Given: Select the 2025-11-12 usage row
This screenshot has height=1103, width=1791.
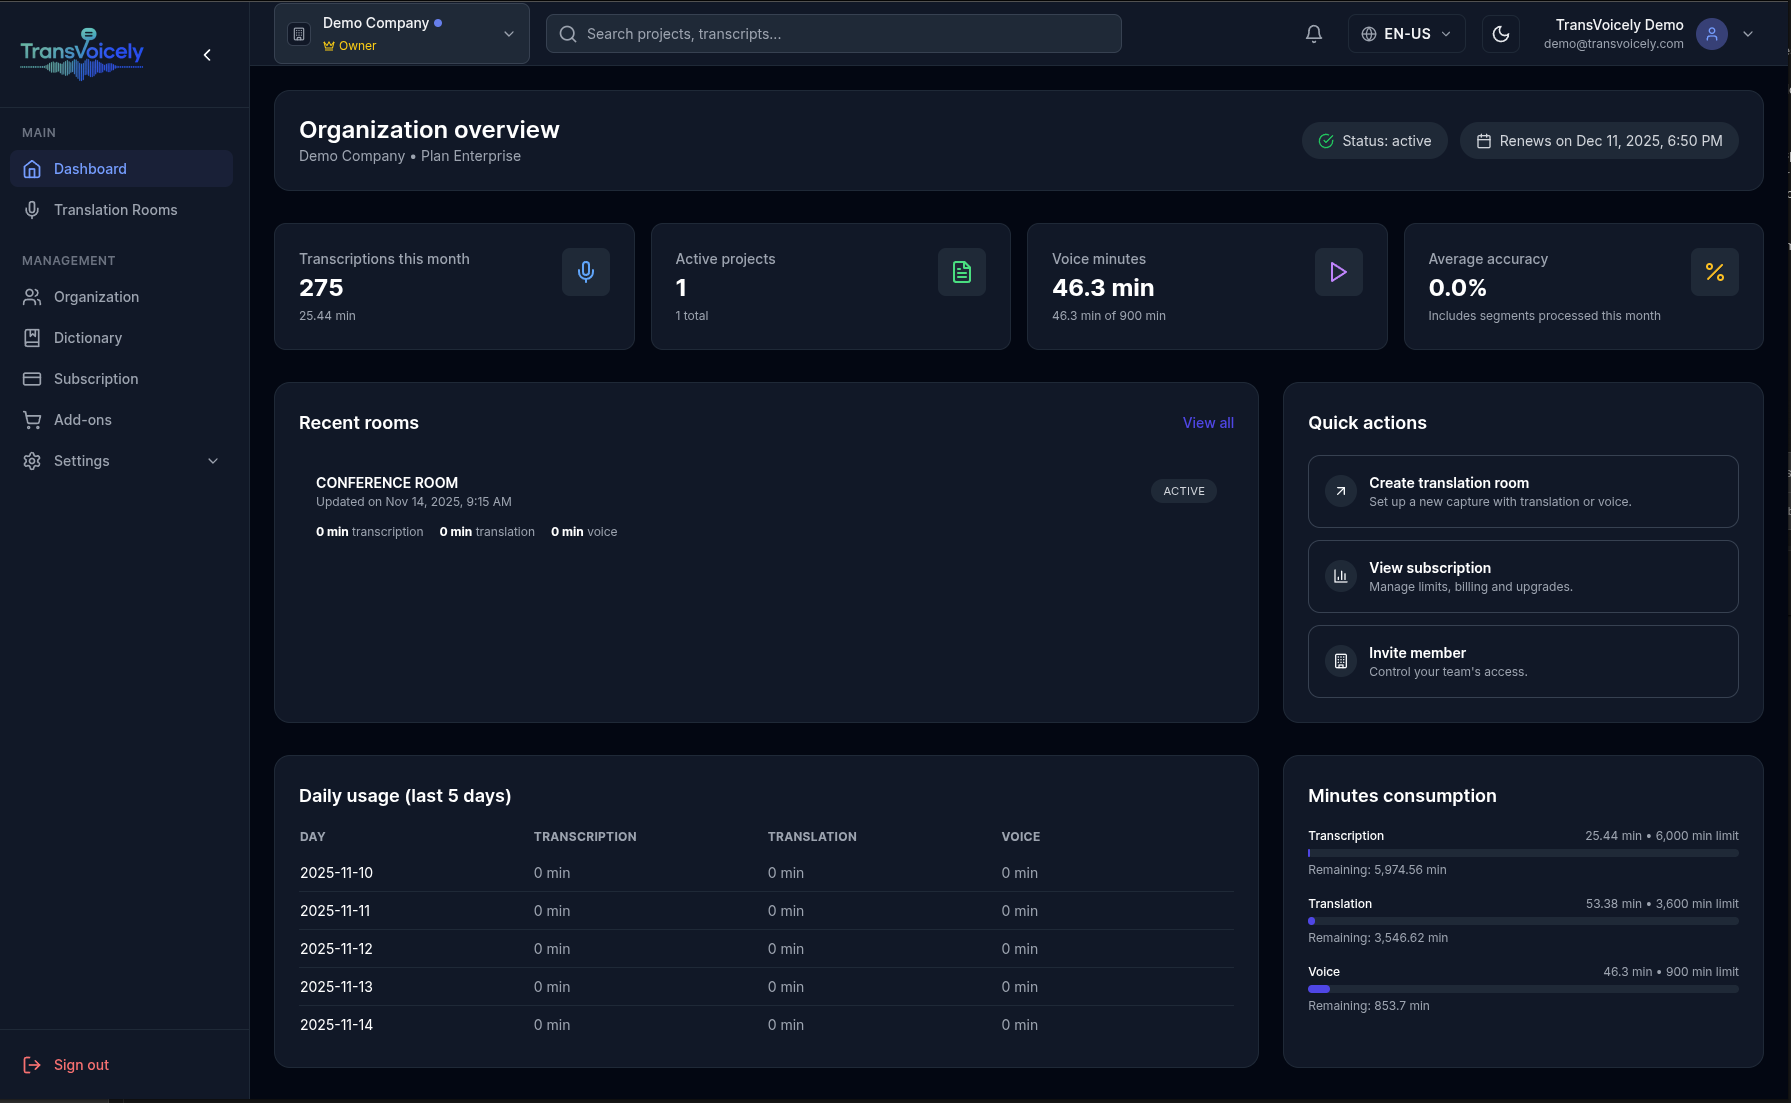Looking at the screenshot, I should click(766, 949).
